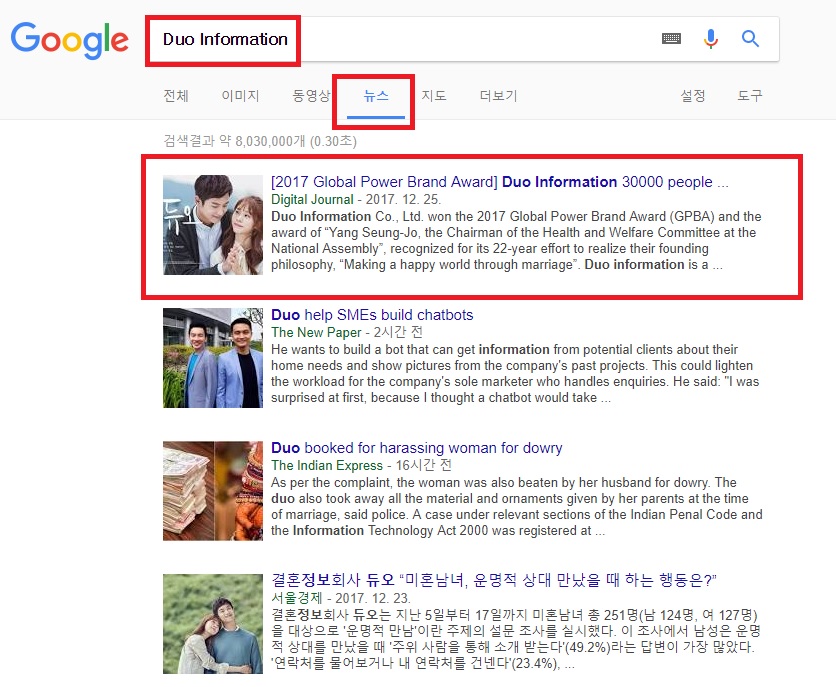Click the snippet starting '결혼정보회사 듀오는 지난 5일부터'

click(x=516, y=639)
